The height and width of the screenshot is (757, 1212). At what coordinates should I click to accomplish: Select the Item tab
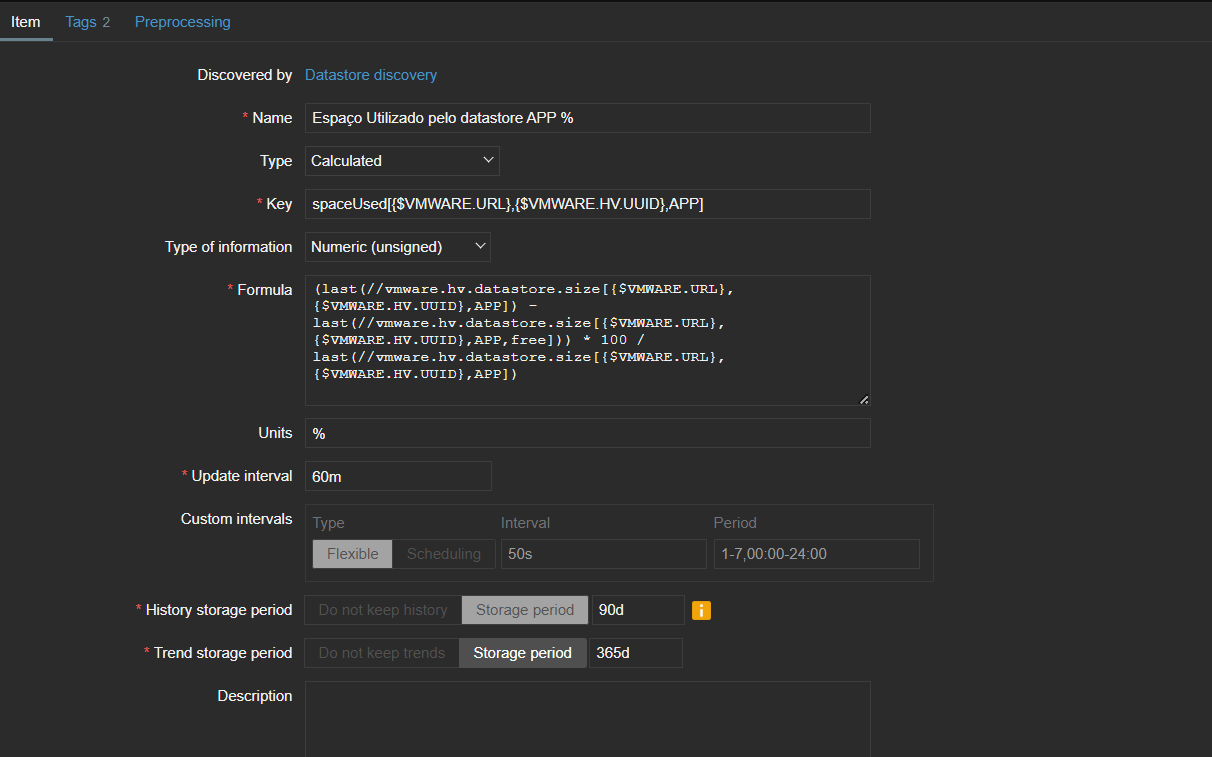coord(26,22)
